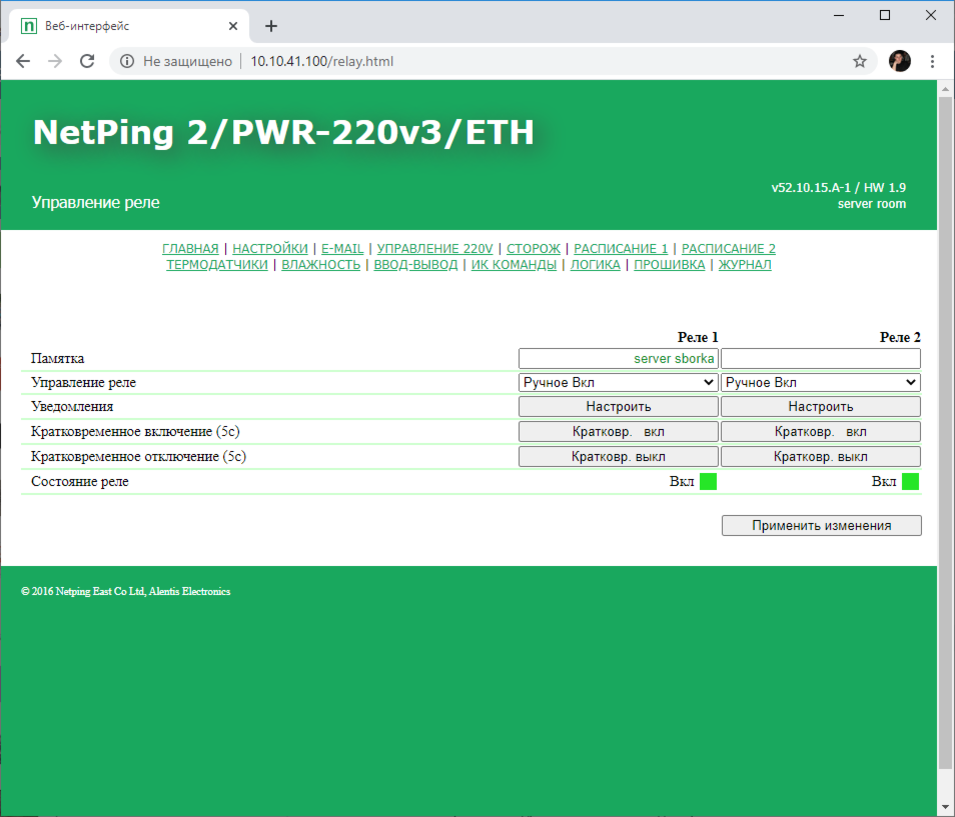Click the NetPing 2/PWR-220v3/ETH heading
The image size is (955, 817).
(283, 132)
